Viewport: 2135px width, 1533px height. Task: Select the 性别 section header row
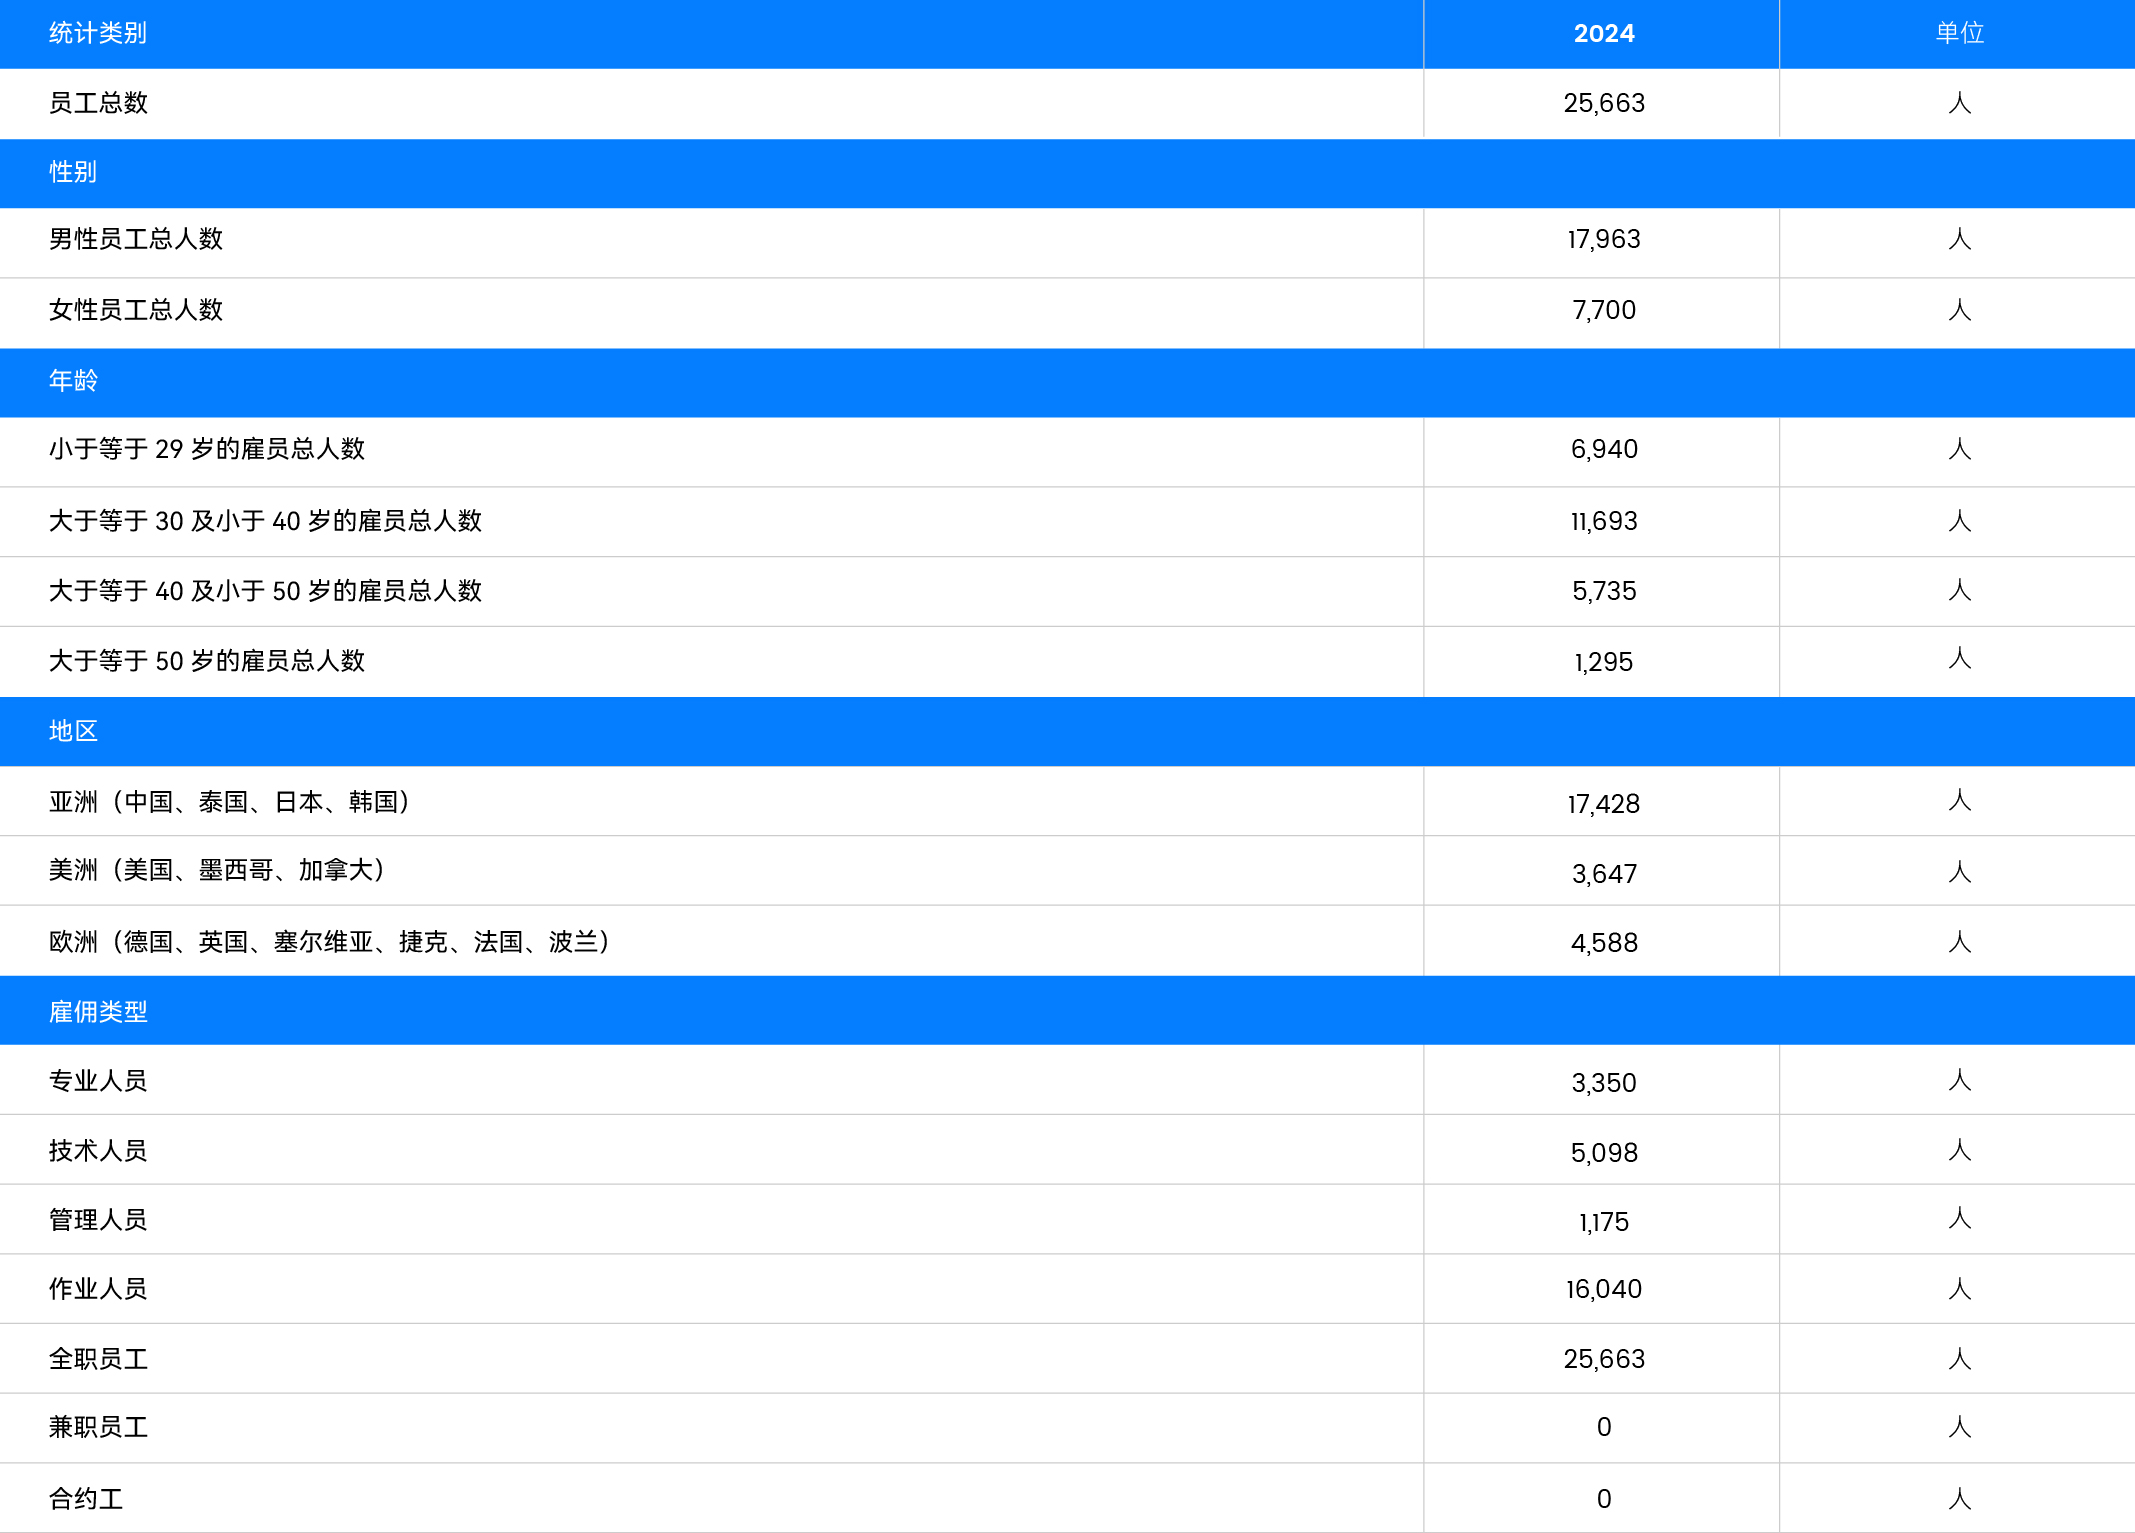[x=73, y=172]
